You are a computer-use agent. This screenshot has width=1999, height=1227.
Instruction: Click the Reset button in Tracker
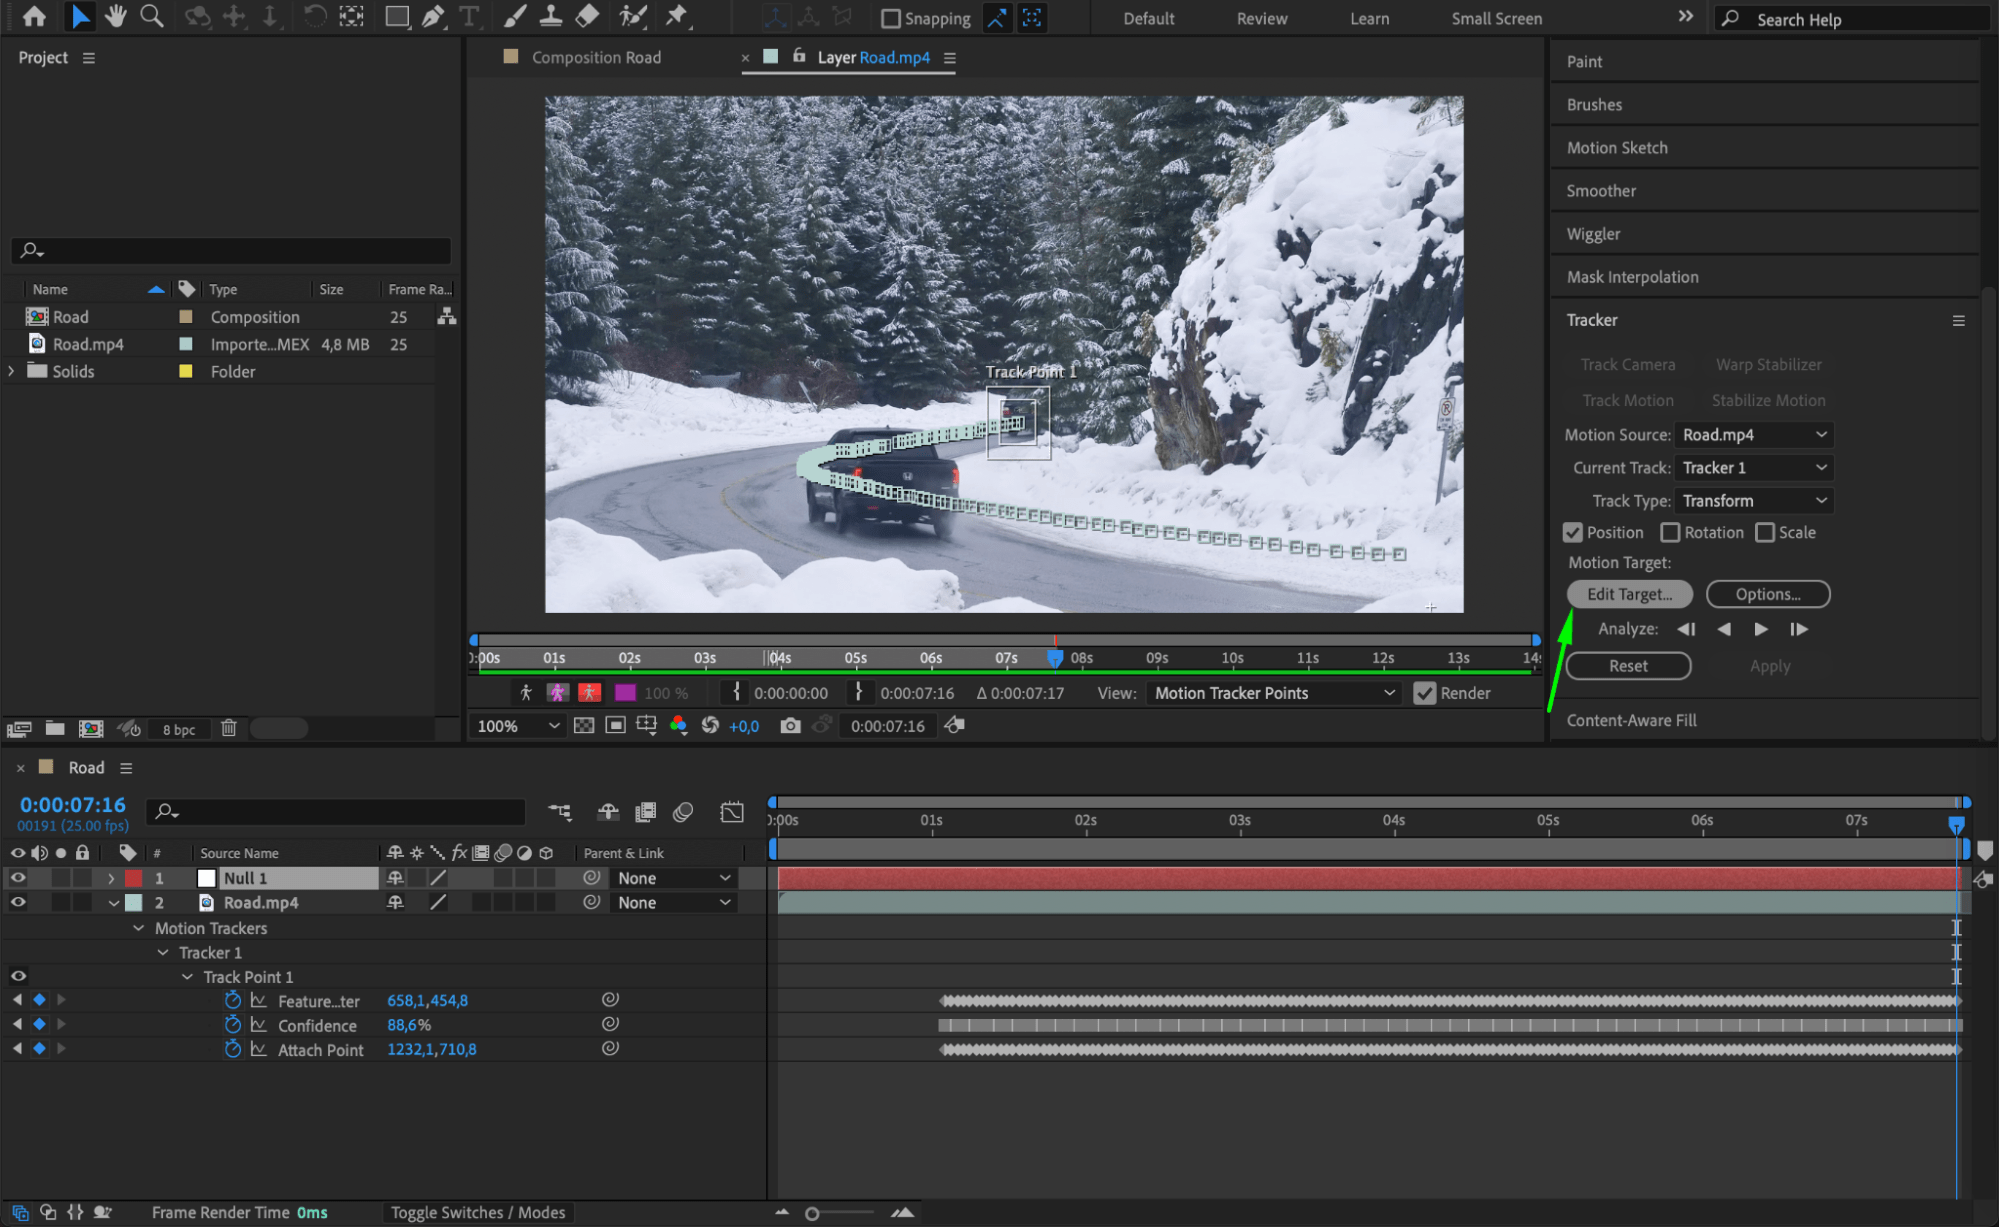pyautogui.click(x=1628, y=666)
